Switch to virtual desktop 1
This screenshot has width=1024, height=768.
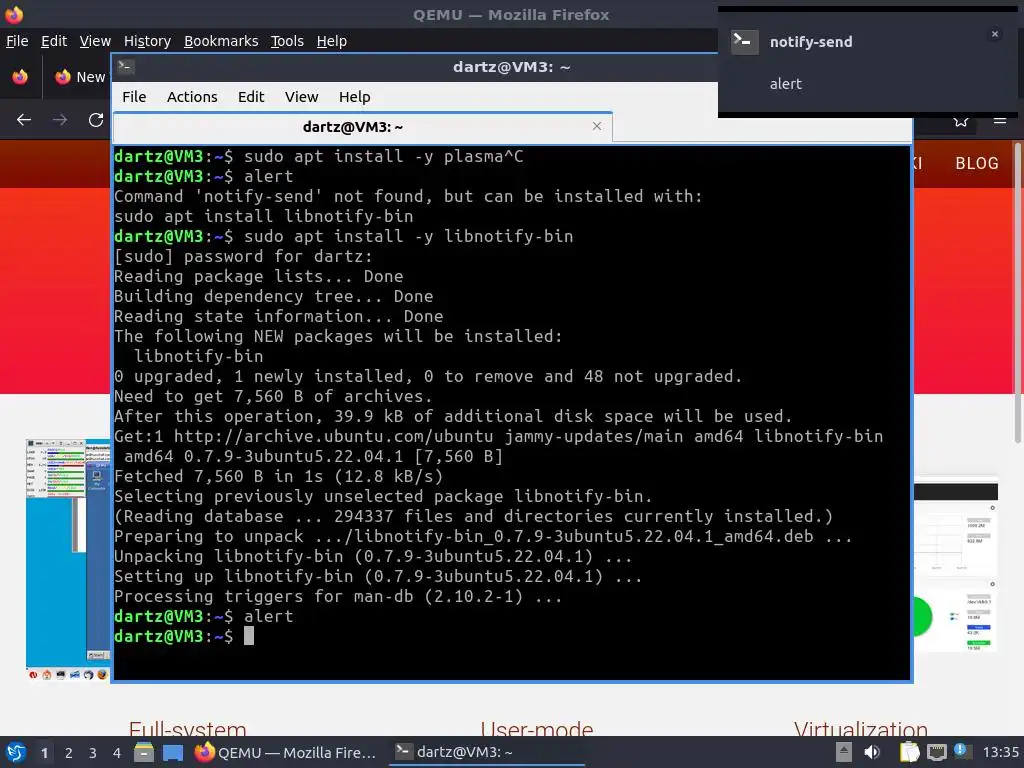(x=44, y=753)
